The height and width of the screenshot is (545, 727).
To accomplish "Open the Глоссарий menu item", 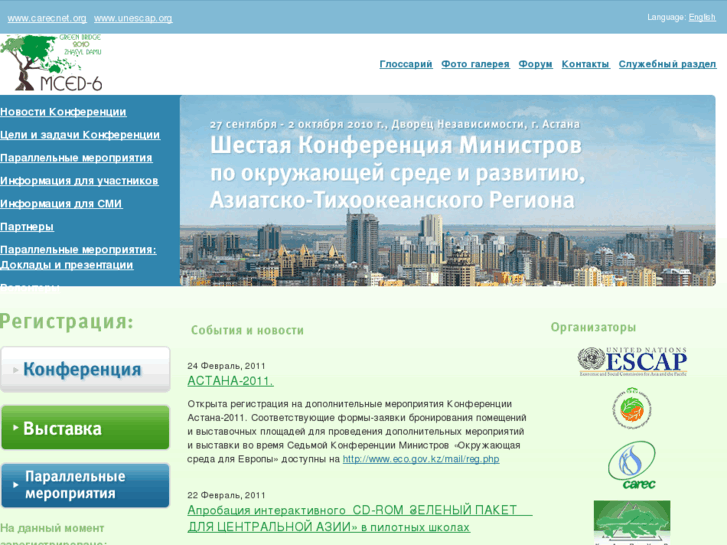I will [x=406, y=64].
